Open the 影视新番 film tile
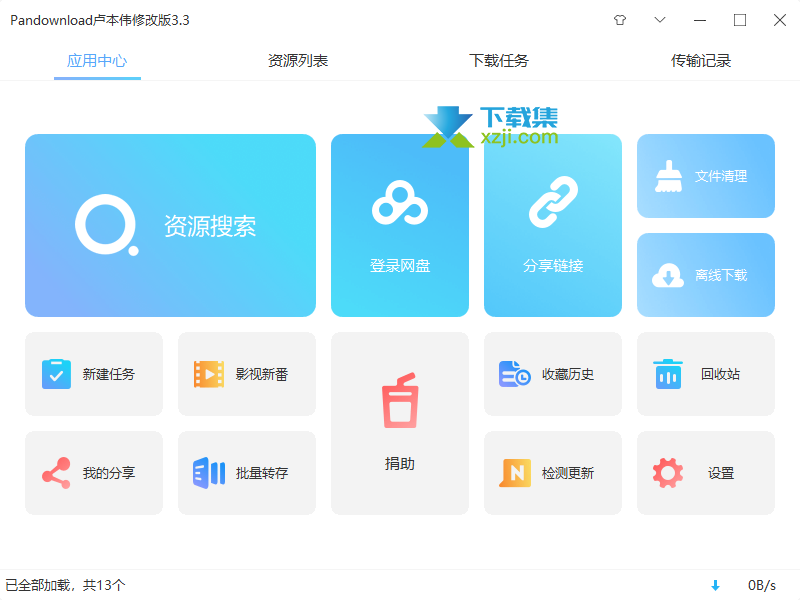 coord(247,374)
